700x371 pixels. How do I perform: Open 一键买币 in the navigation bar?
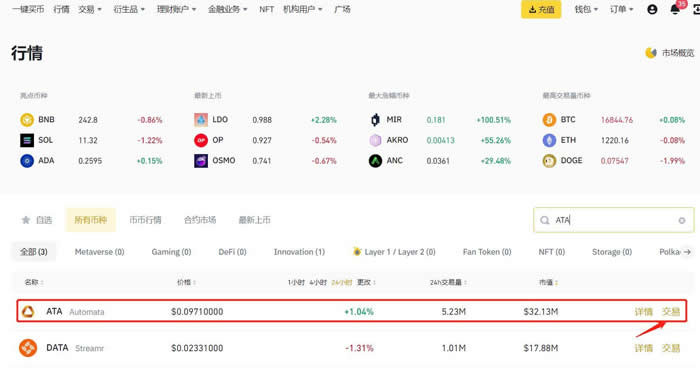[28, 9]
